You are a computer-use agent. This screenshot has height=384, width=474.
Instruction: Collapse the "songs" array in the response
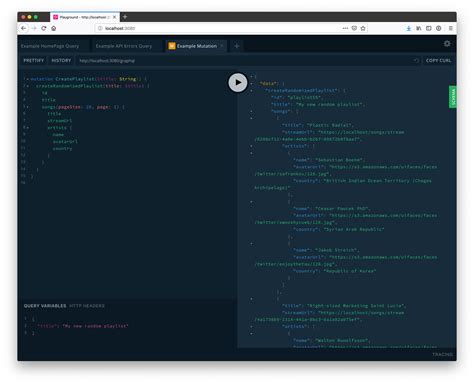point(252,111)
